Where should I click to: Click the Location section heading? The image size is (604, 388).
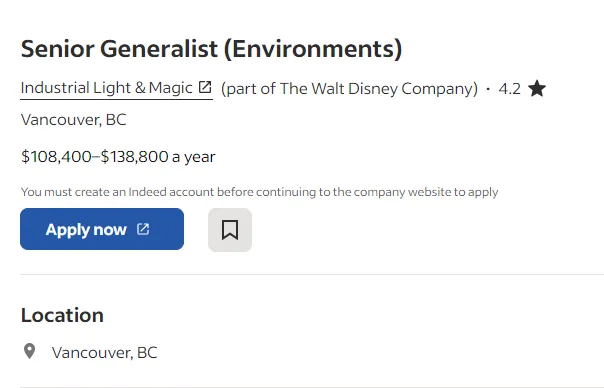[62, 315]
